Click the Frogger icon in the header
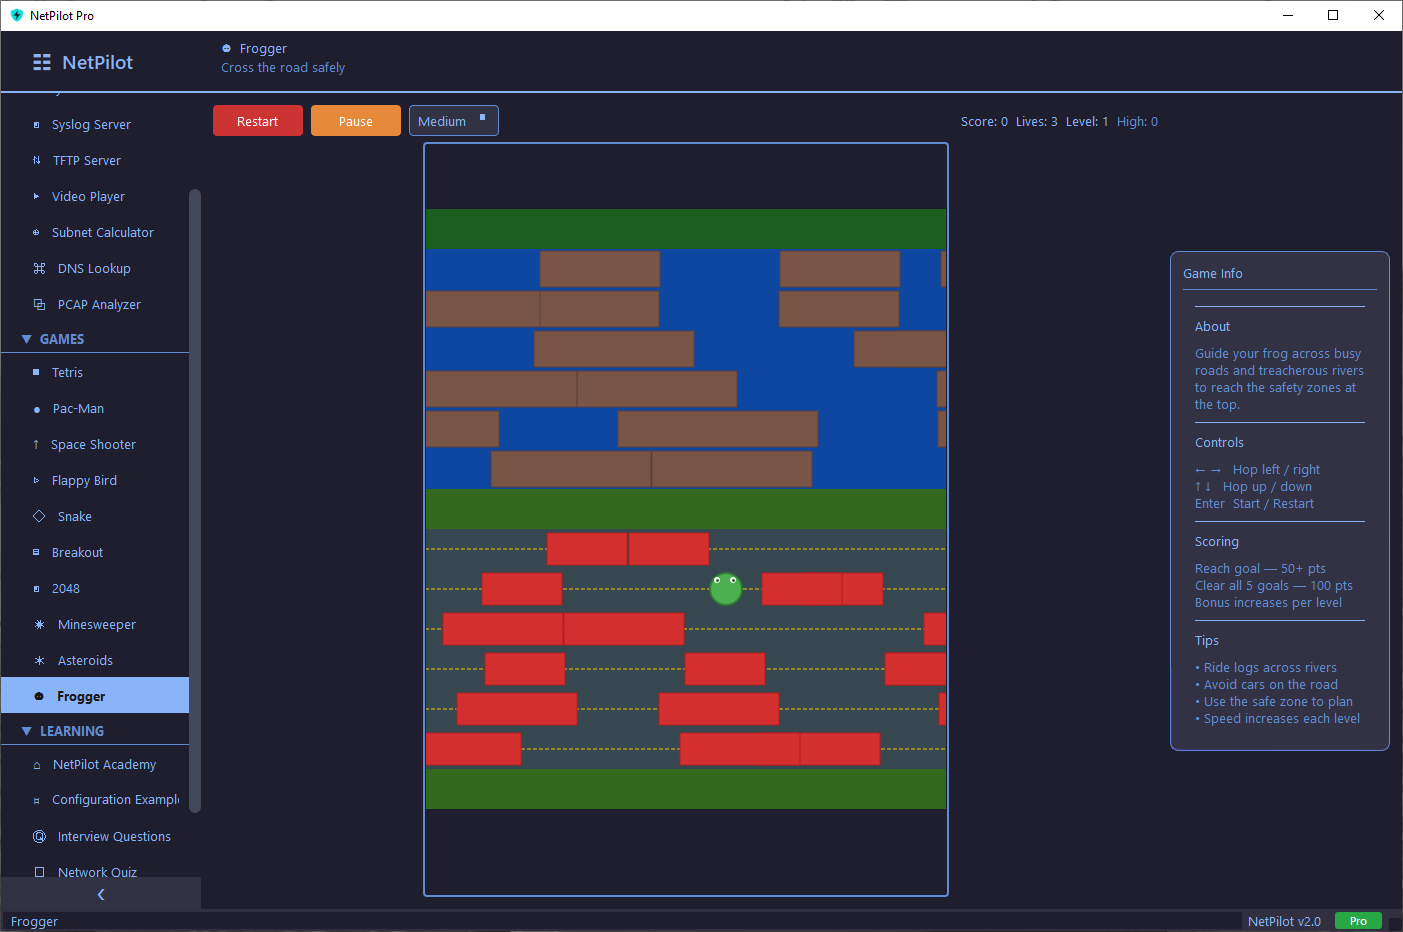 coord(225,48)
